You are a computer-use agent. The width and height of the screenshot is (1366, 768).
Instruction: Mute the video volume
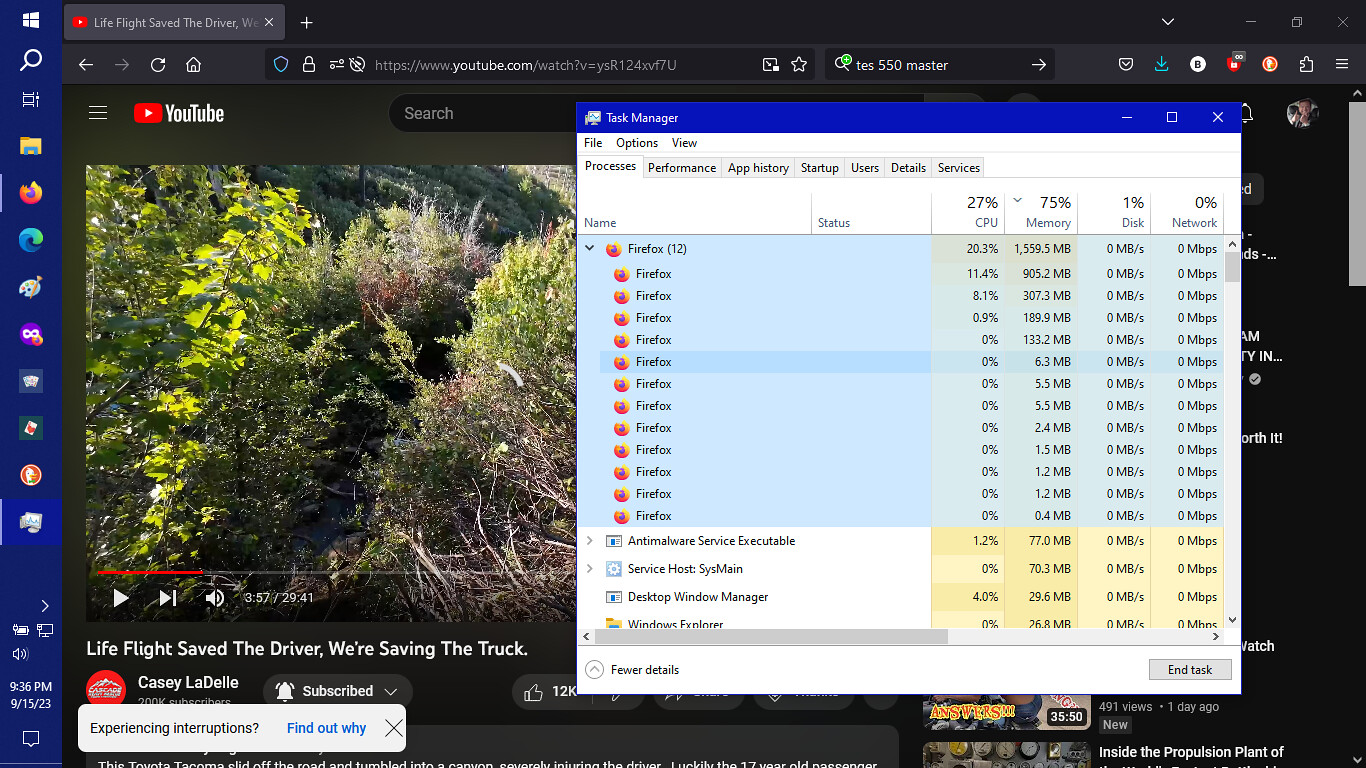tap(215, 598)
